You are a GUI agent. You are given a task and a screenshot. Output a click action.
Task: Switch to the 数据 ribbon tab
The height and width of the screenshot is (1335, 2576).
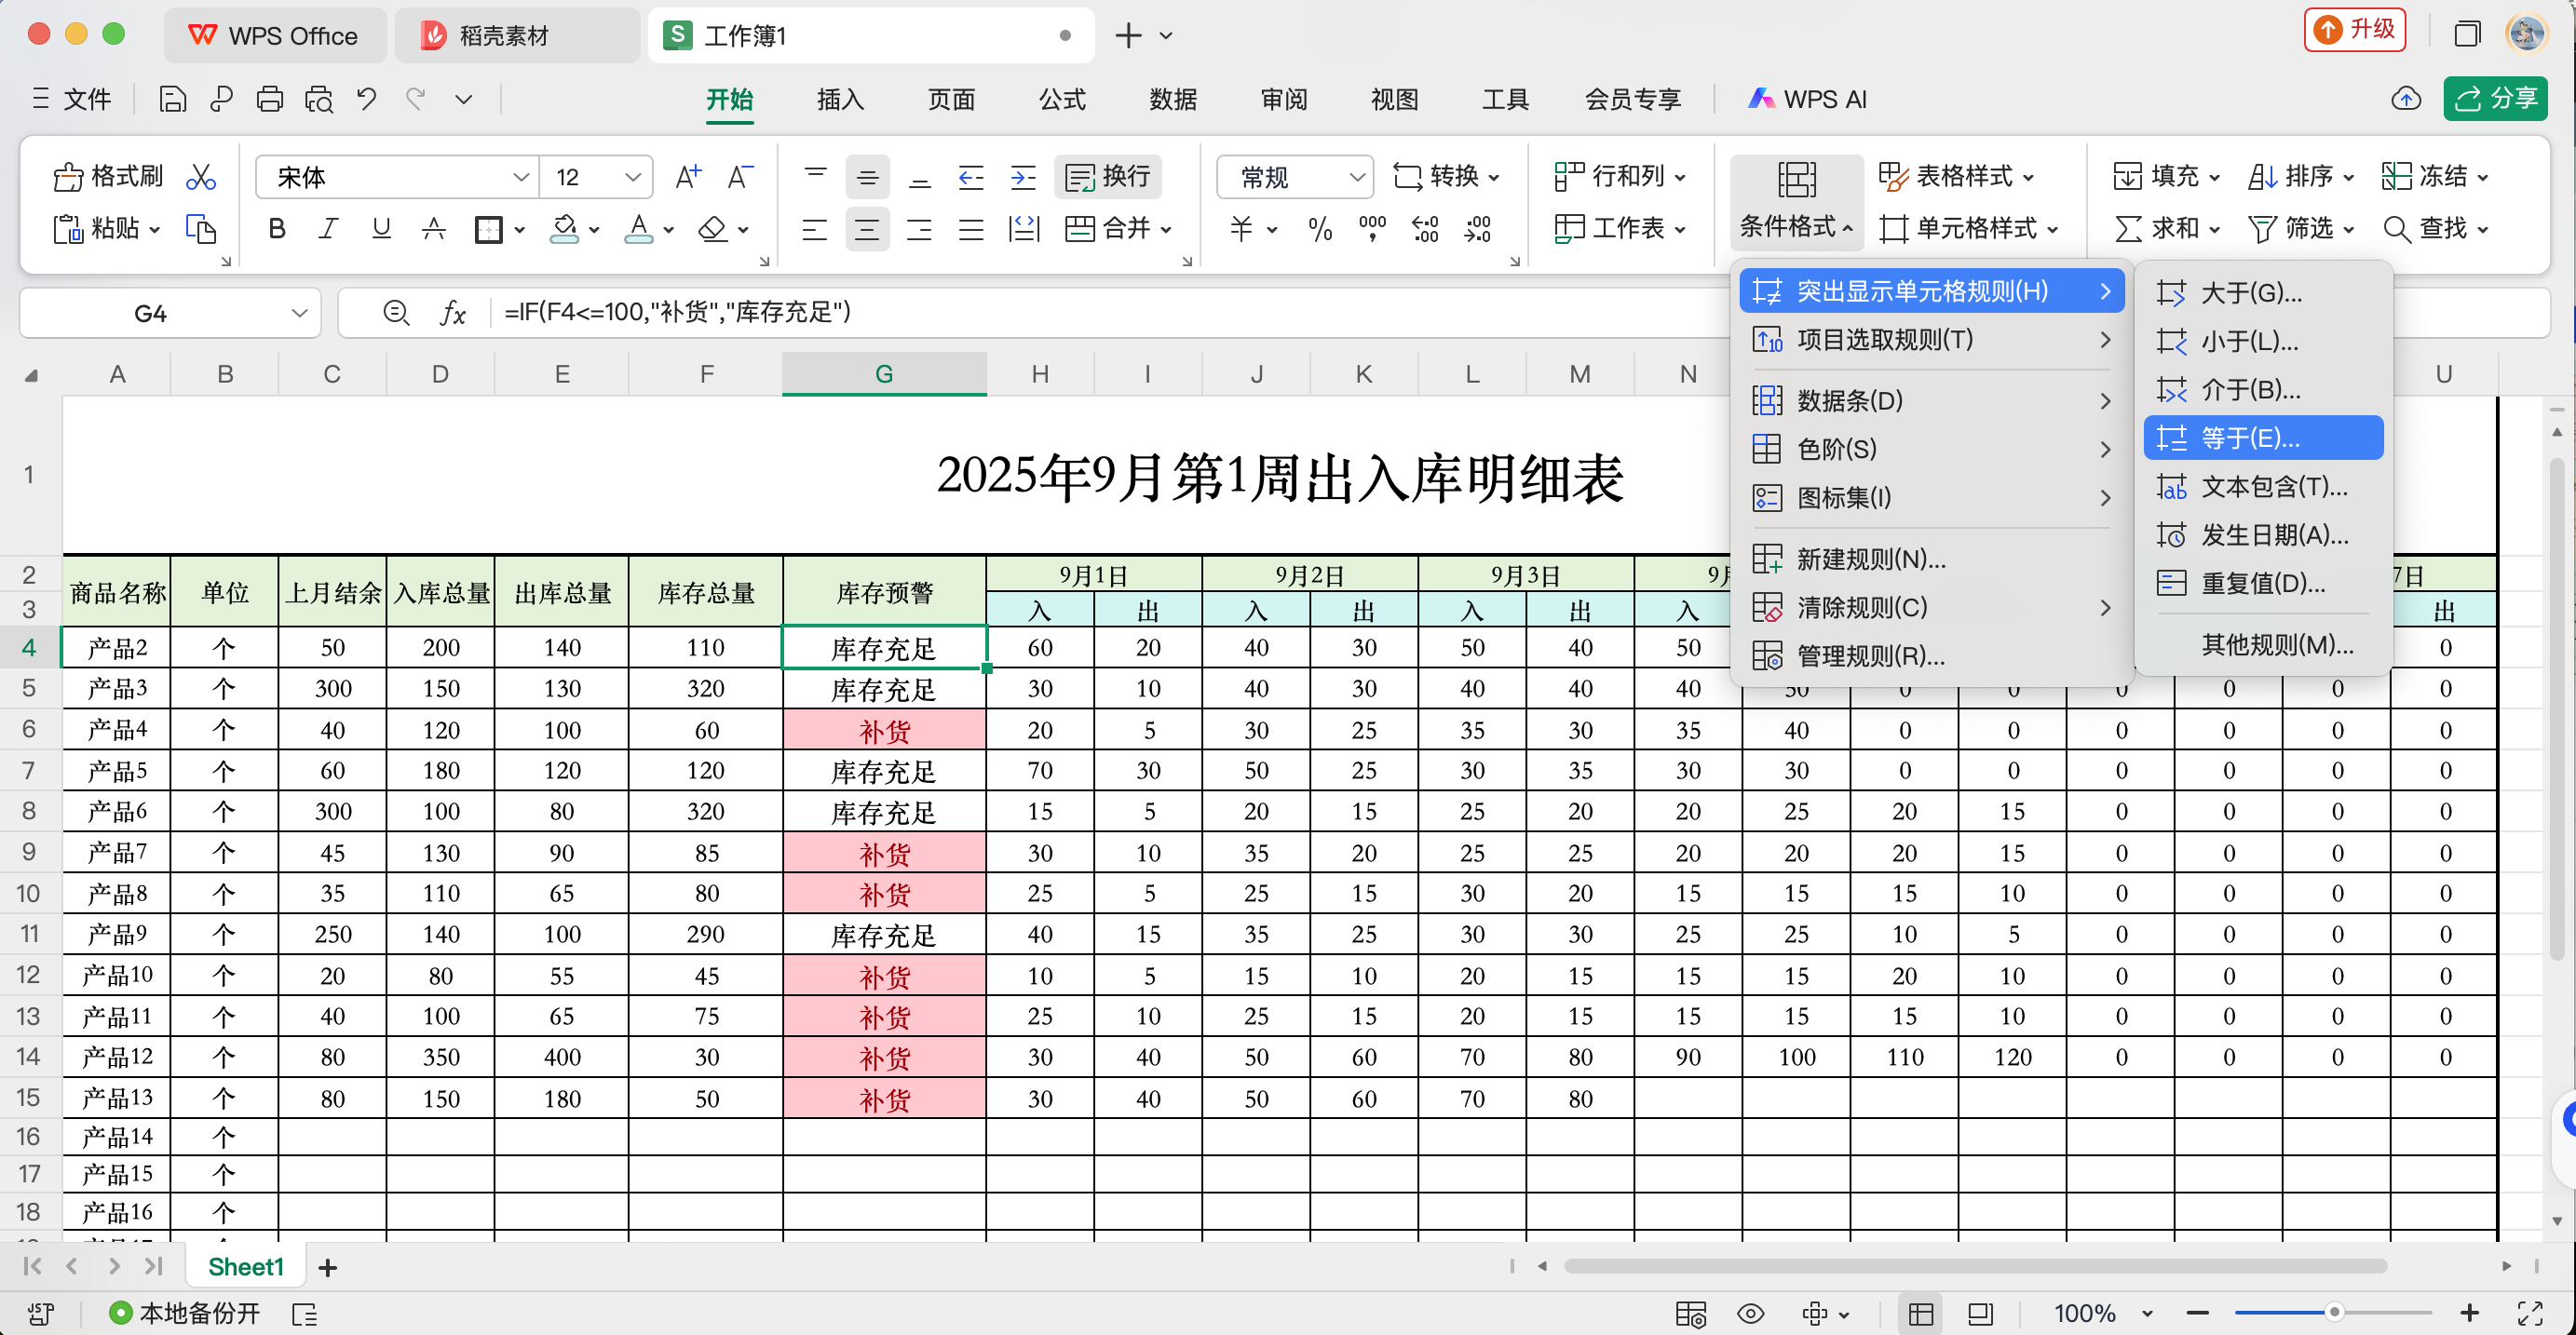pyautogui.click(x=1173, y=99)
